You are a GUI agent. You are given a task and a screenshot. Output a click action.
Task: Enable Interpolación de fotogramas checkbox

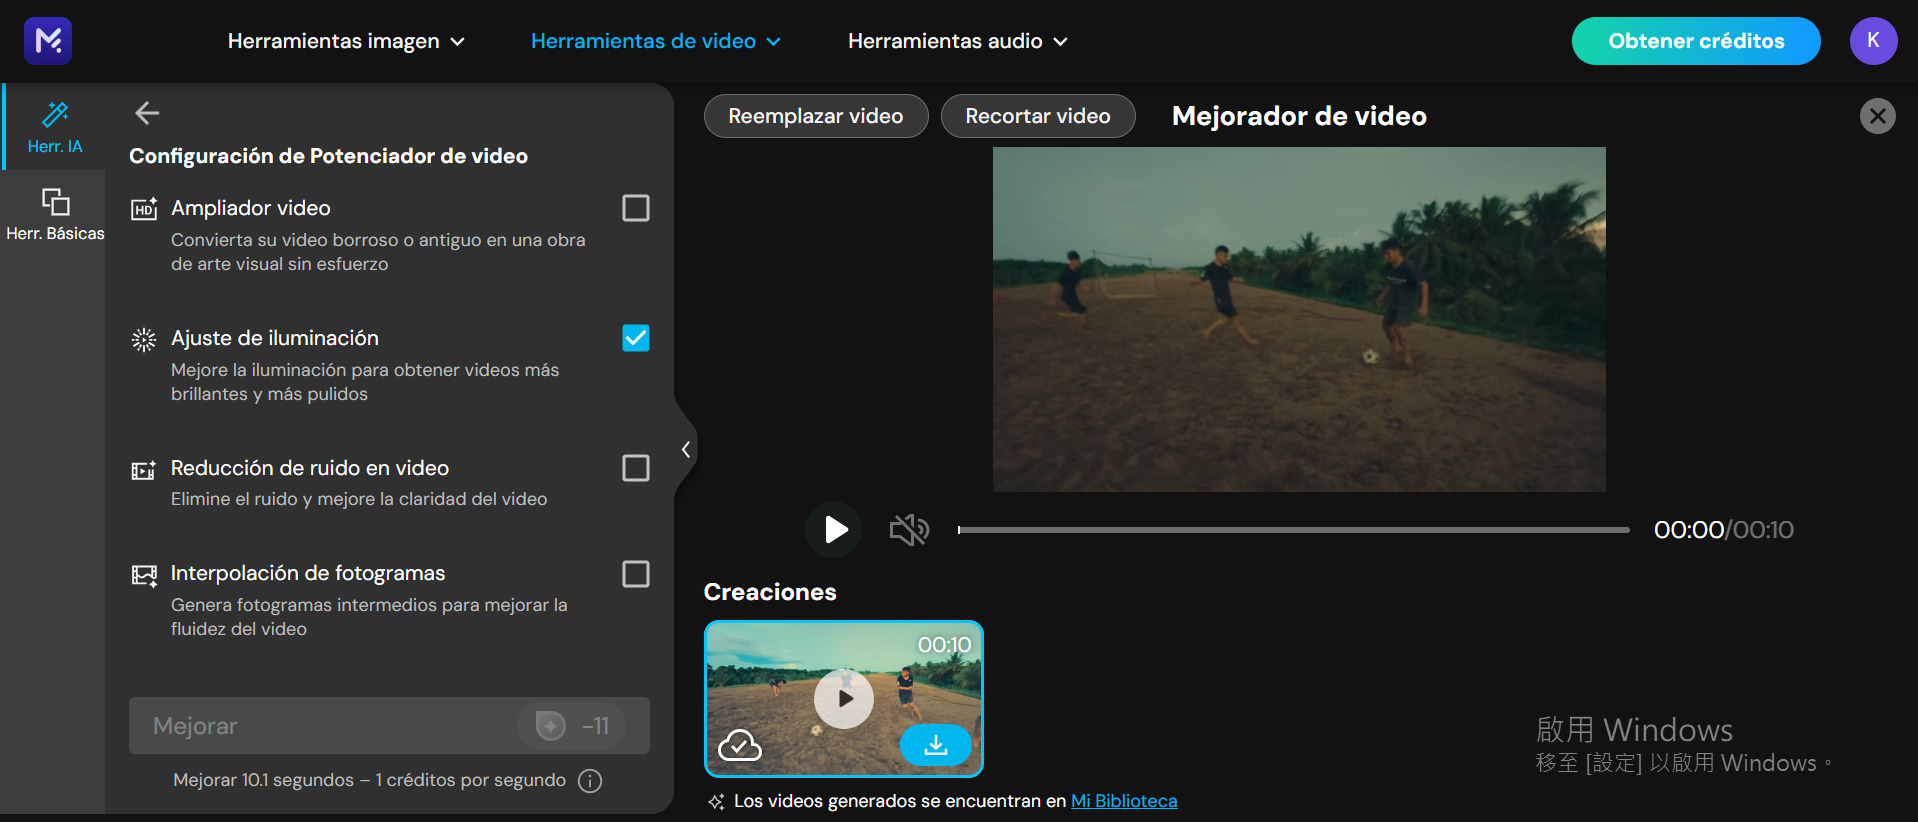(636, 574)
